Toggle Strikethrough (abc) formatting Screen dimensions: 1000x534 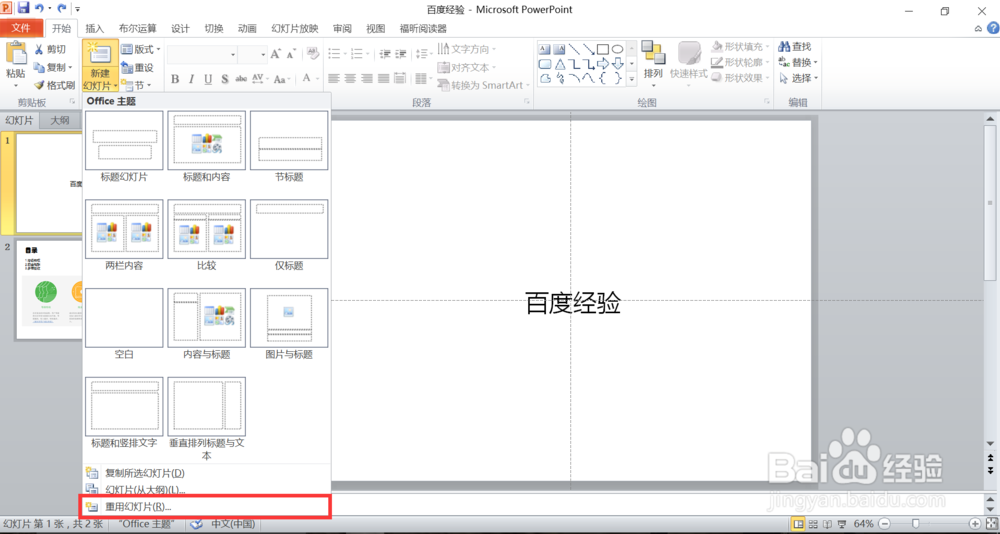point(241,79)
